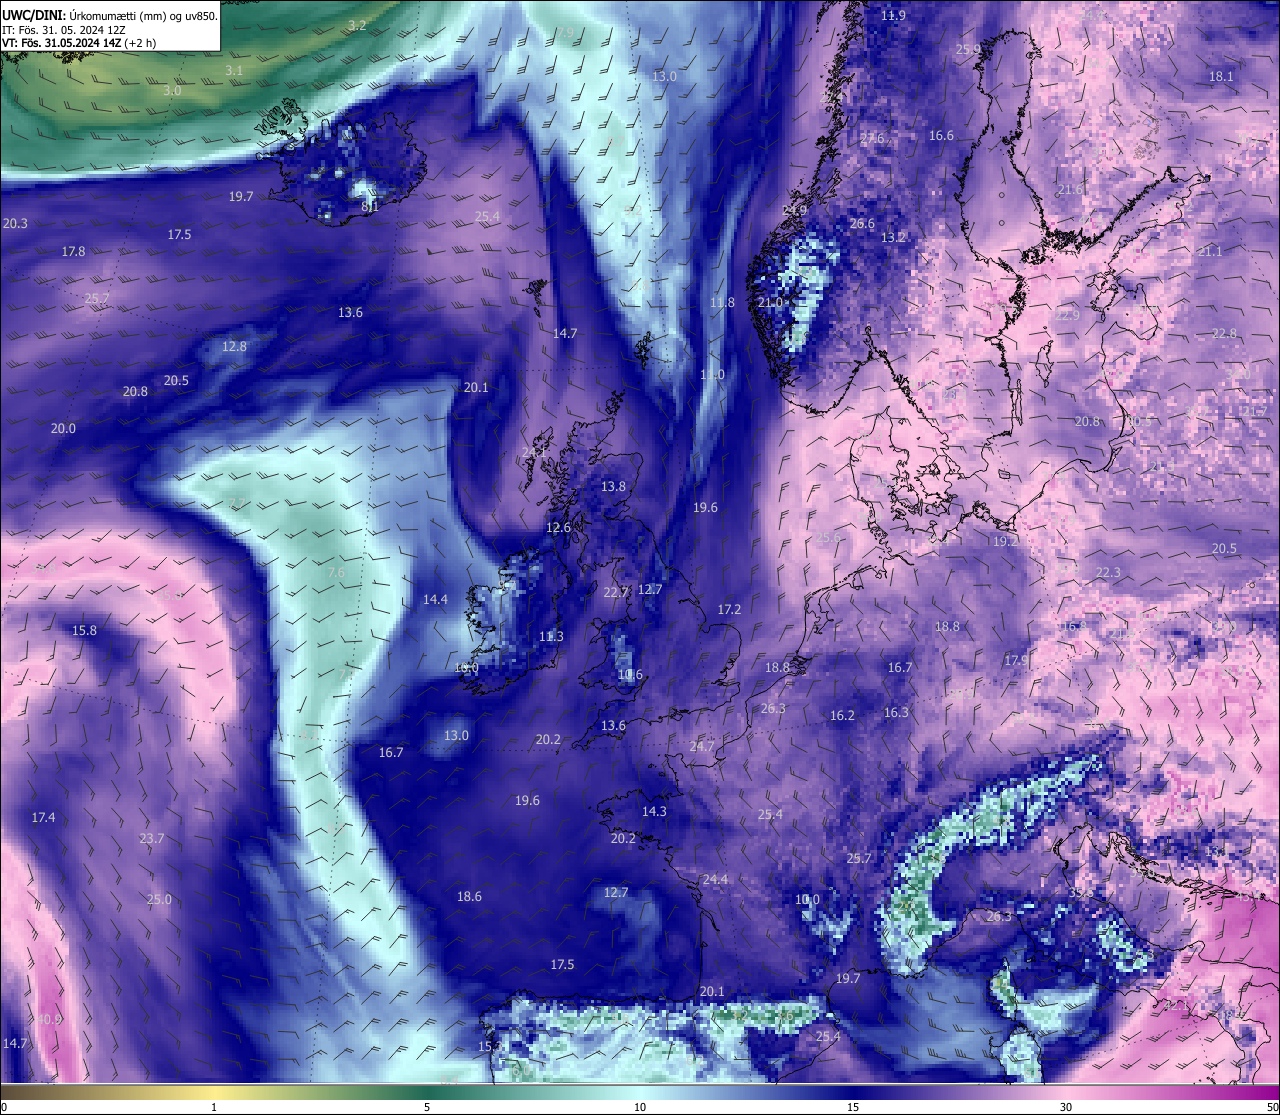This screenshot has width=1280, height=1115.
Task: Click the 20.3 value label
Action: pyautogui.click(x=16, y=224)
